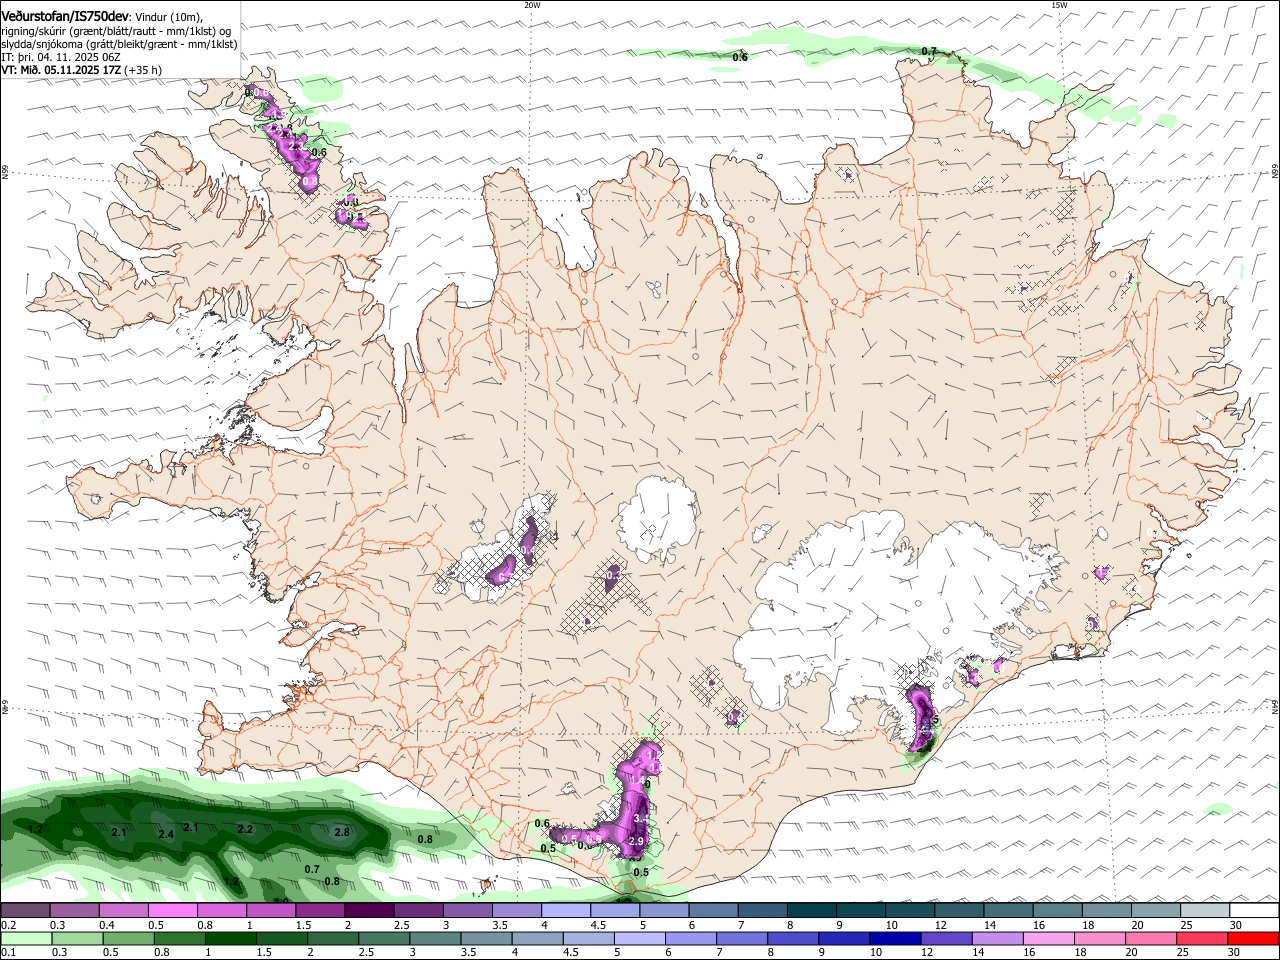Pick the pale green 0.1 swatch, lower row
This screenshot has width=1280, height=960.
[25, 939]
